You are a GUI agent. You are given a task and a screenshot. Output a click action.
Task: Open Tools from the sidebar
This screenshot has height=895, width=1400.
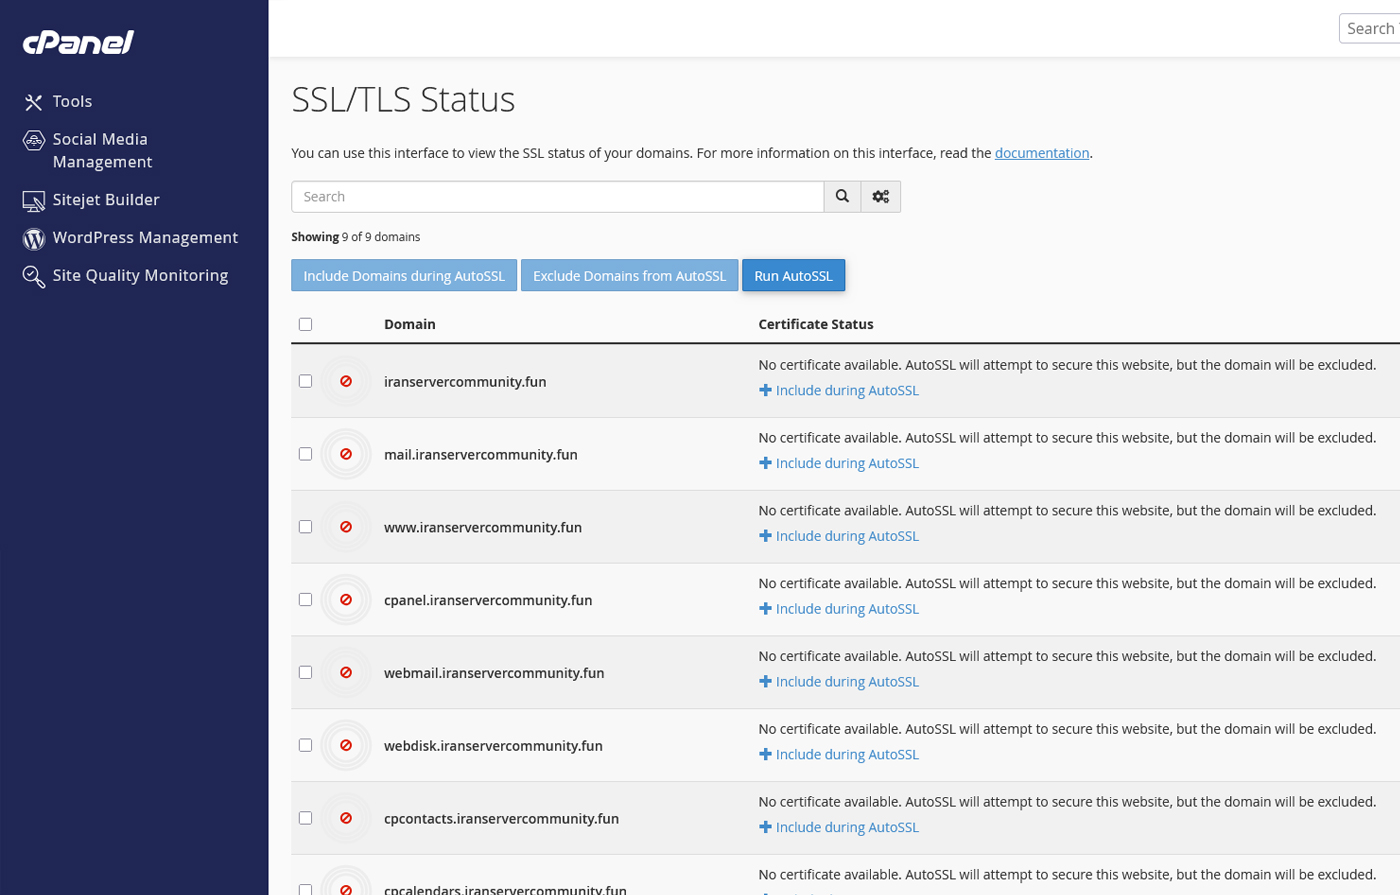coord(72,101)
